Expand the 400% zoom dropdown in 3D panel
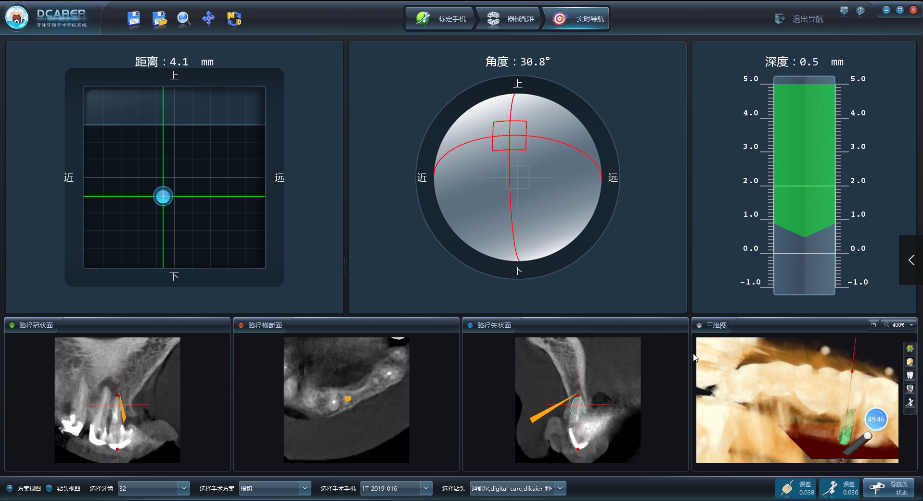Screen dimensions: 923x501 click(x=901, y=325)
